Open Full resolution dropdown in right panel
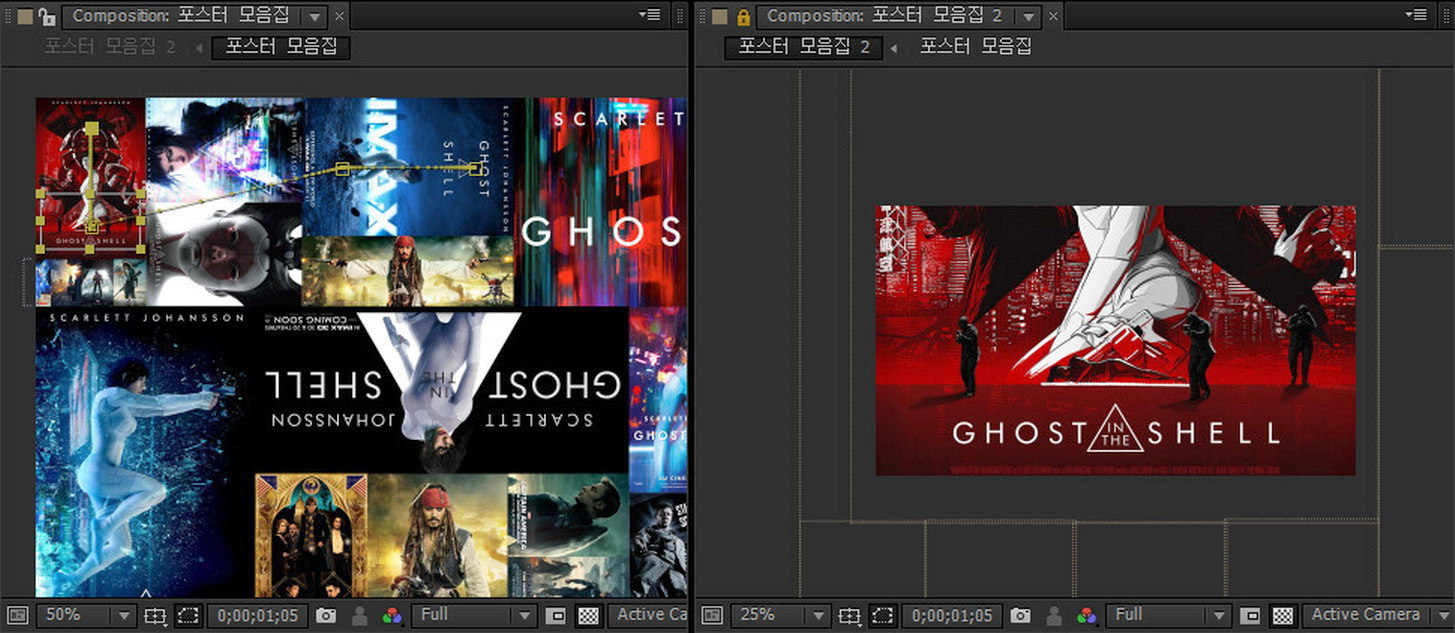Image resolution: width=1455 pixels, height=633 pixels. pos(1168,615)
